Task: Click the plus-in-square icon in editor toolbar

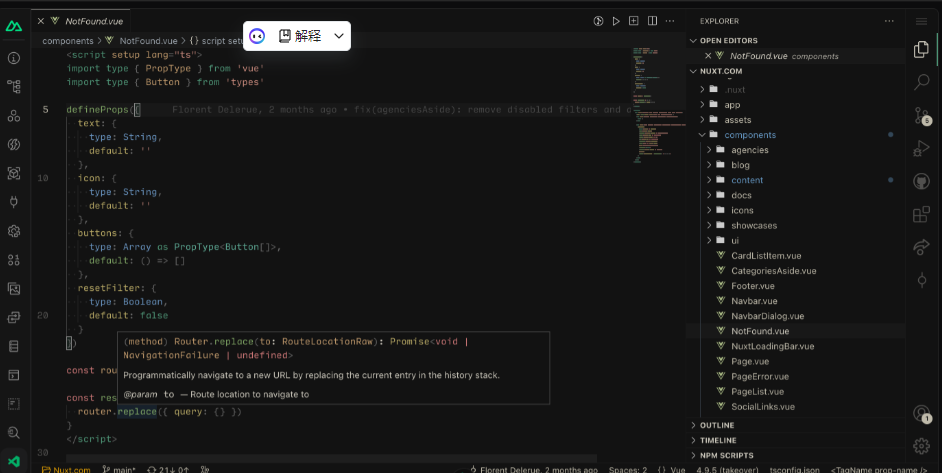Action: (634, 21)
